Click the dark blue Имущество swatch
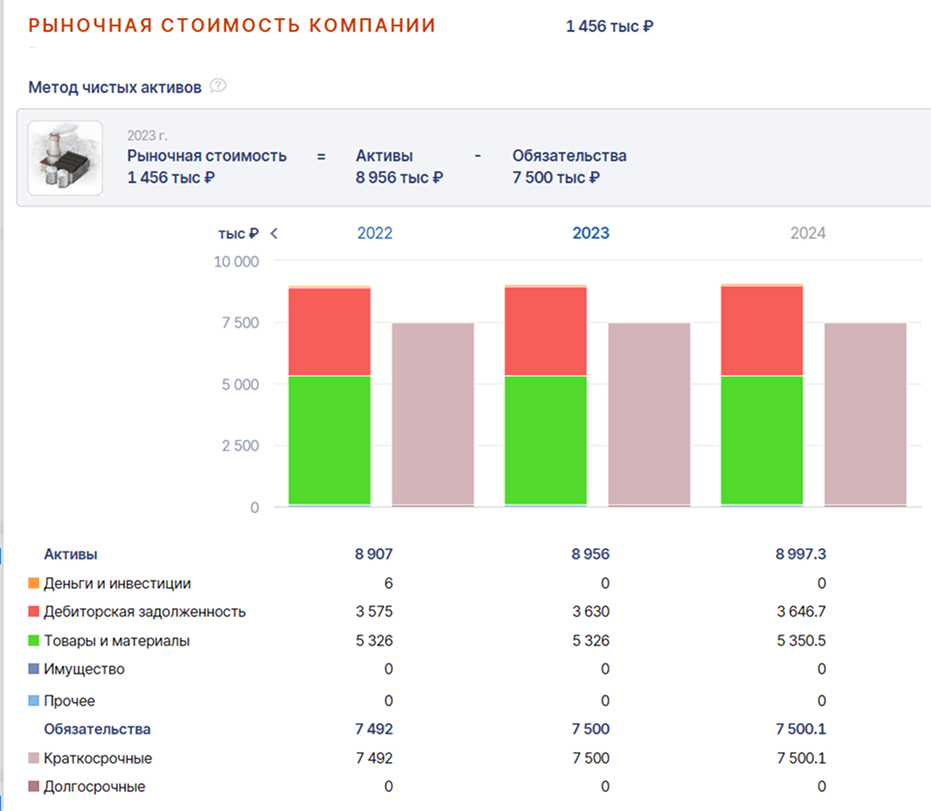931x811 pixels. (34, 669)
